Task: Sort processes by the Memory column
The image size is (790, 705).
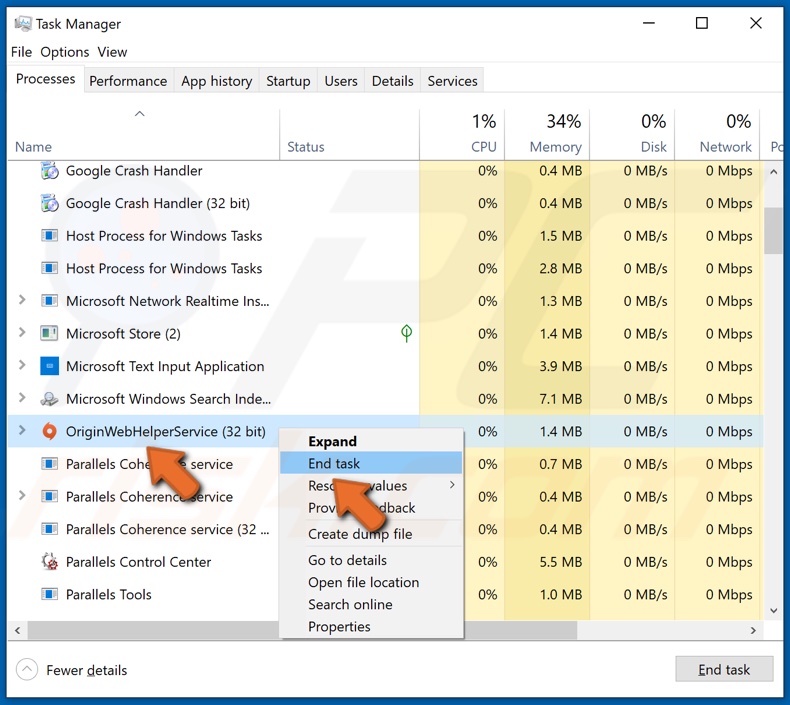Action: pos(547,135)
